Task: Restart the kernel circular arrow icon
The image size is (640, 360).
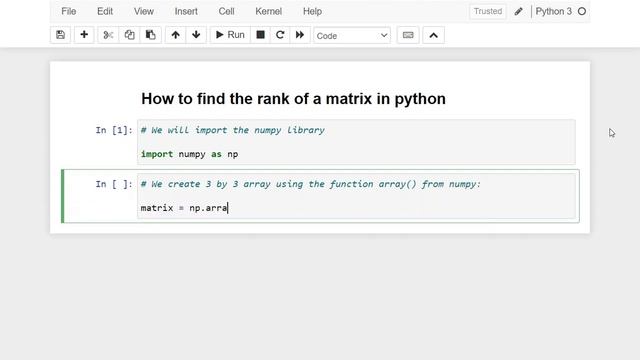Action: coord(280,35)
